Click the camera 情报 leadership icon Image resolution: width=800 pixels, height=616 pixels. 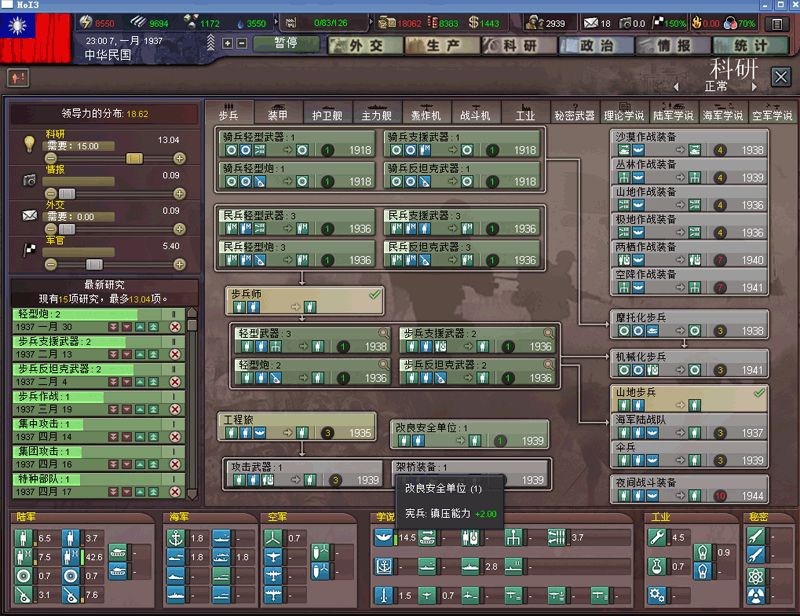click(29, 179)
